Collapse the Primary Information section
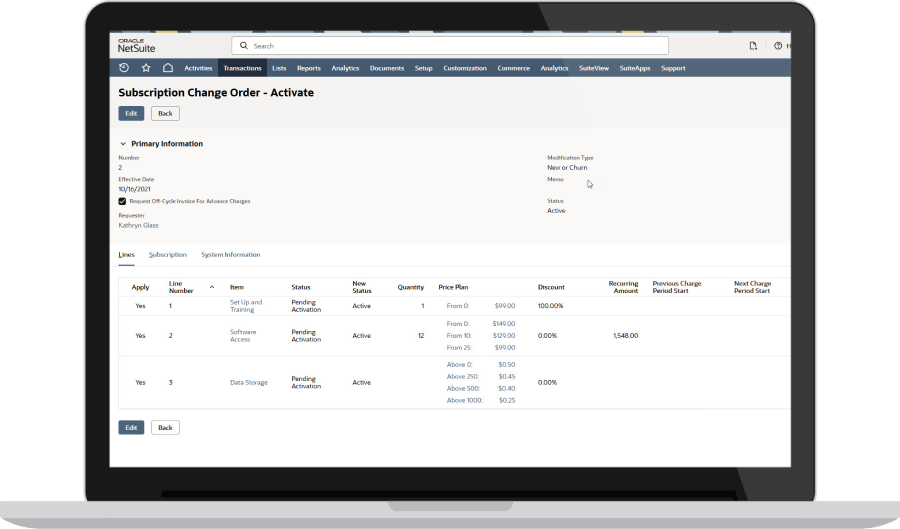 pos(123,144)
